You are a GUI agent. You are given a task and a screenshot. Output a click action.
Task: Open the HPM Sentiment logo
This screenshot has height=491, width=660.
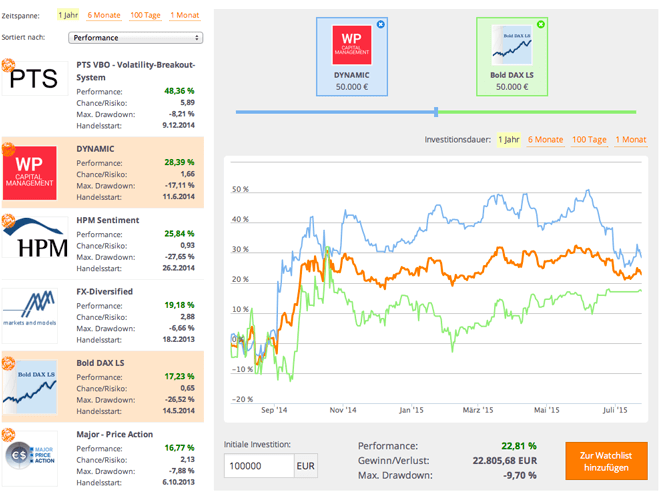click(x=35, y=237)
